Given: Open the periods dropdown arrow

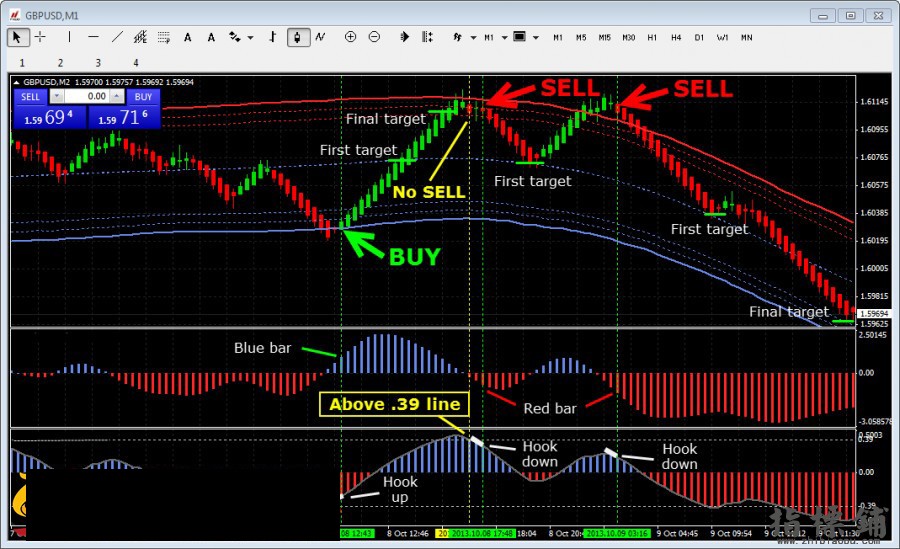Looking at the screenshot, I should pos(505,38).
